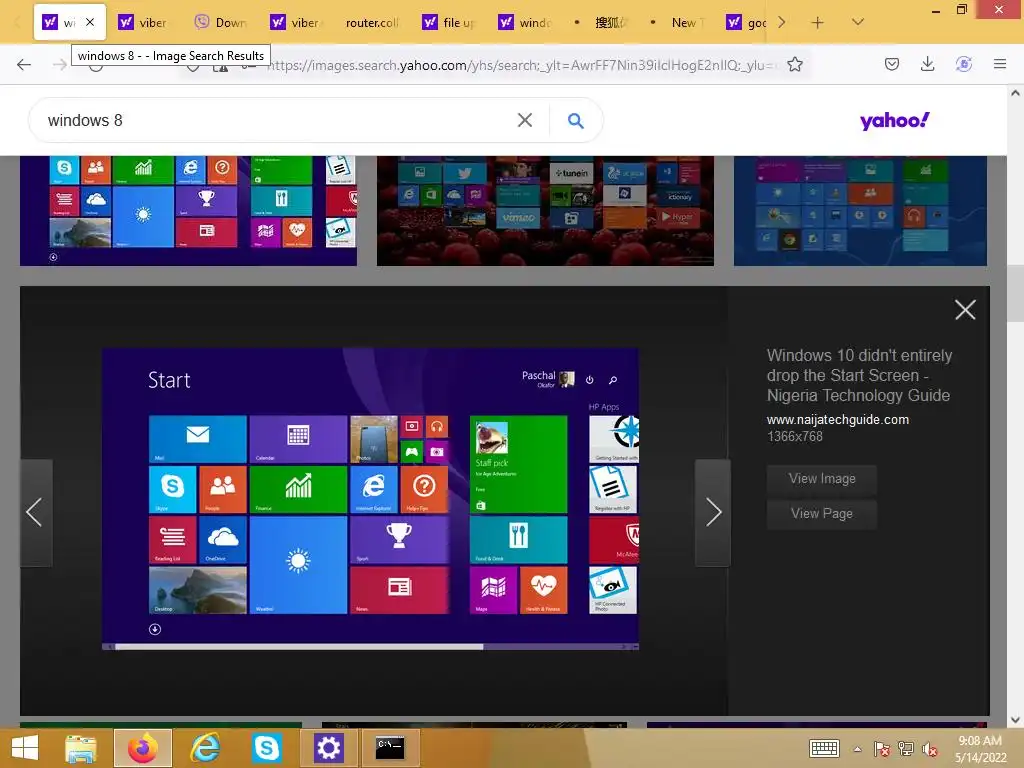1024x768 pixels.
Task: Click the Firefox taskbar icon
Action: pos(142,748)
